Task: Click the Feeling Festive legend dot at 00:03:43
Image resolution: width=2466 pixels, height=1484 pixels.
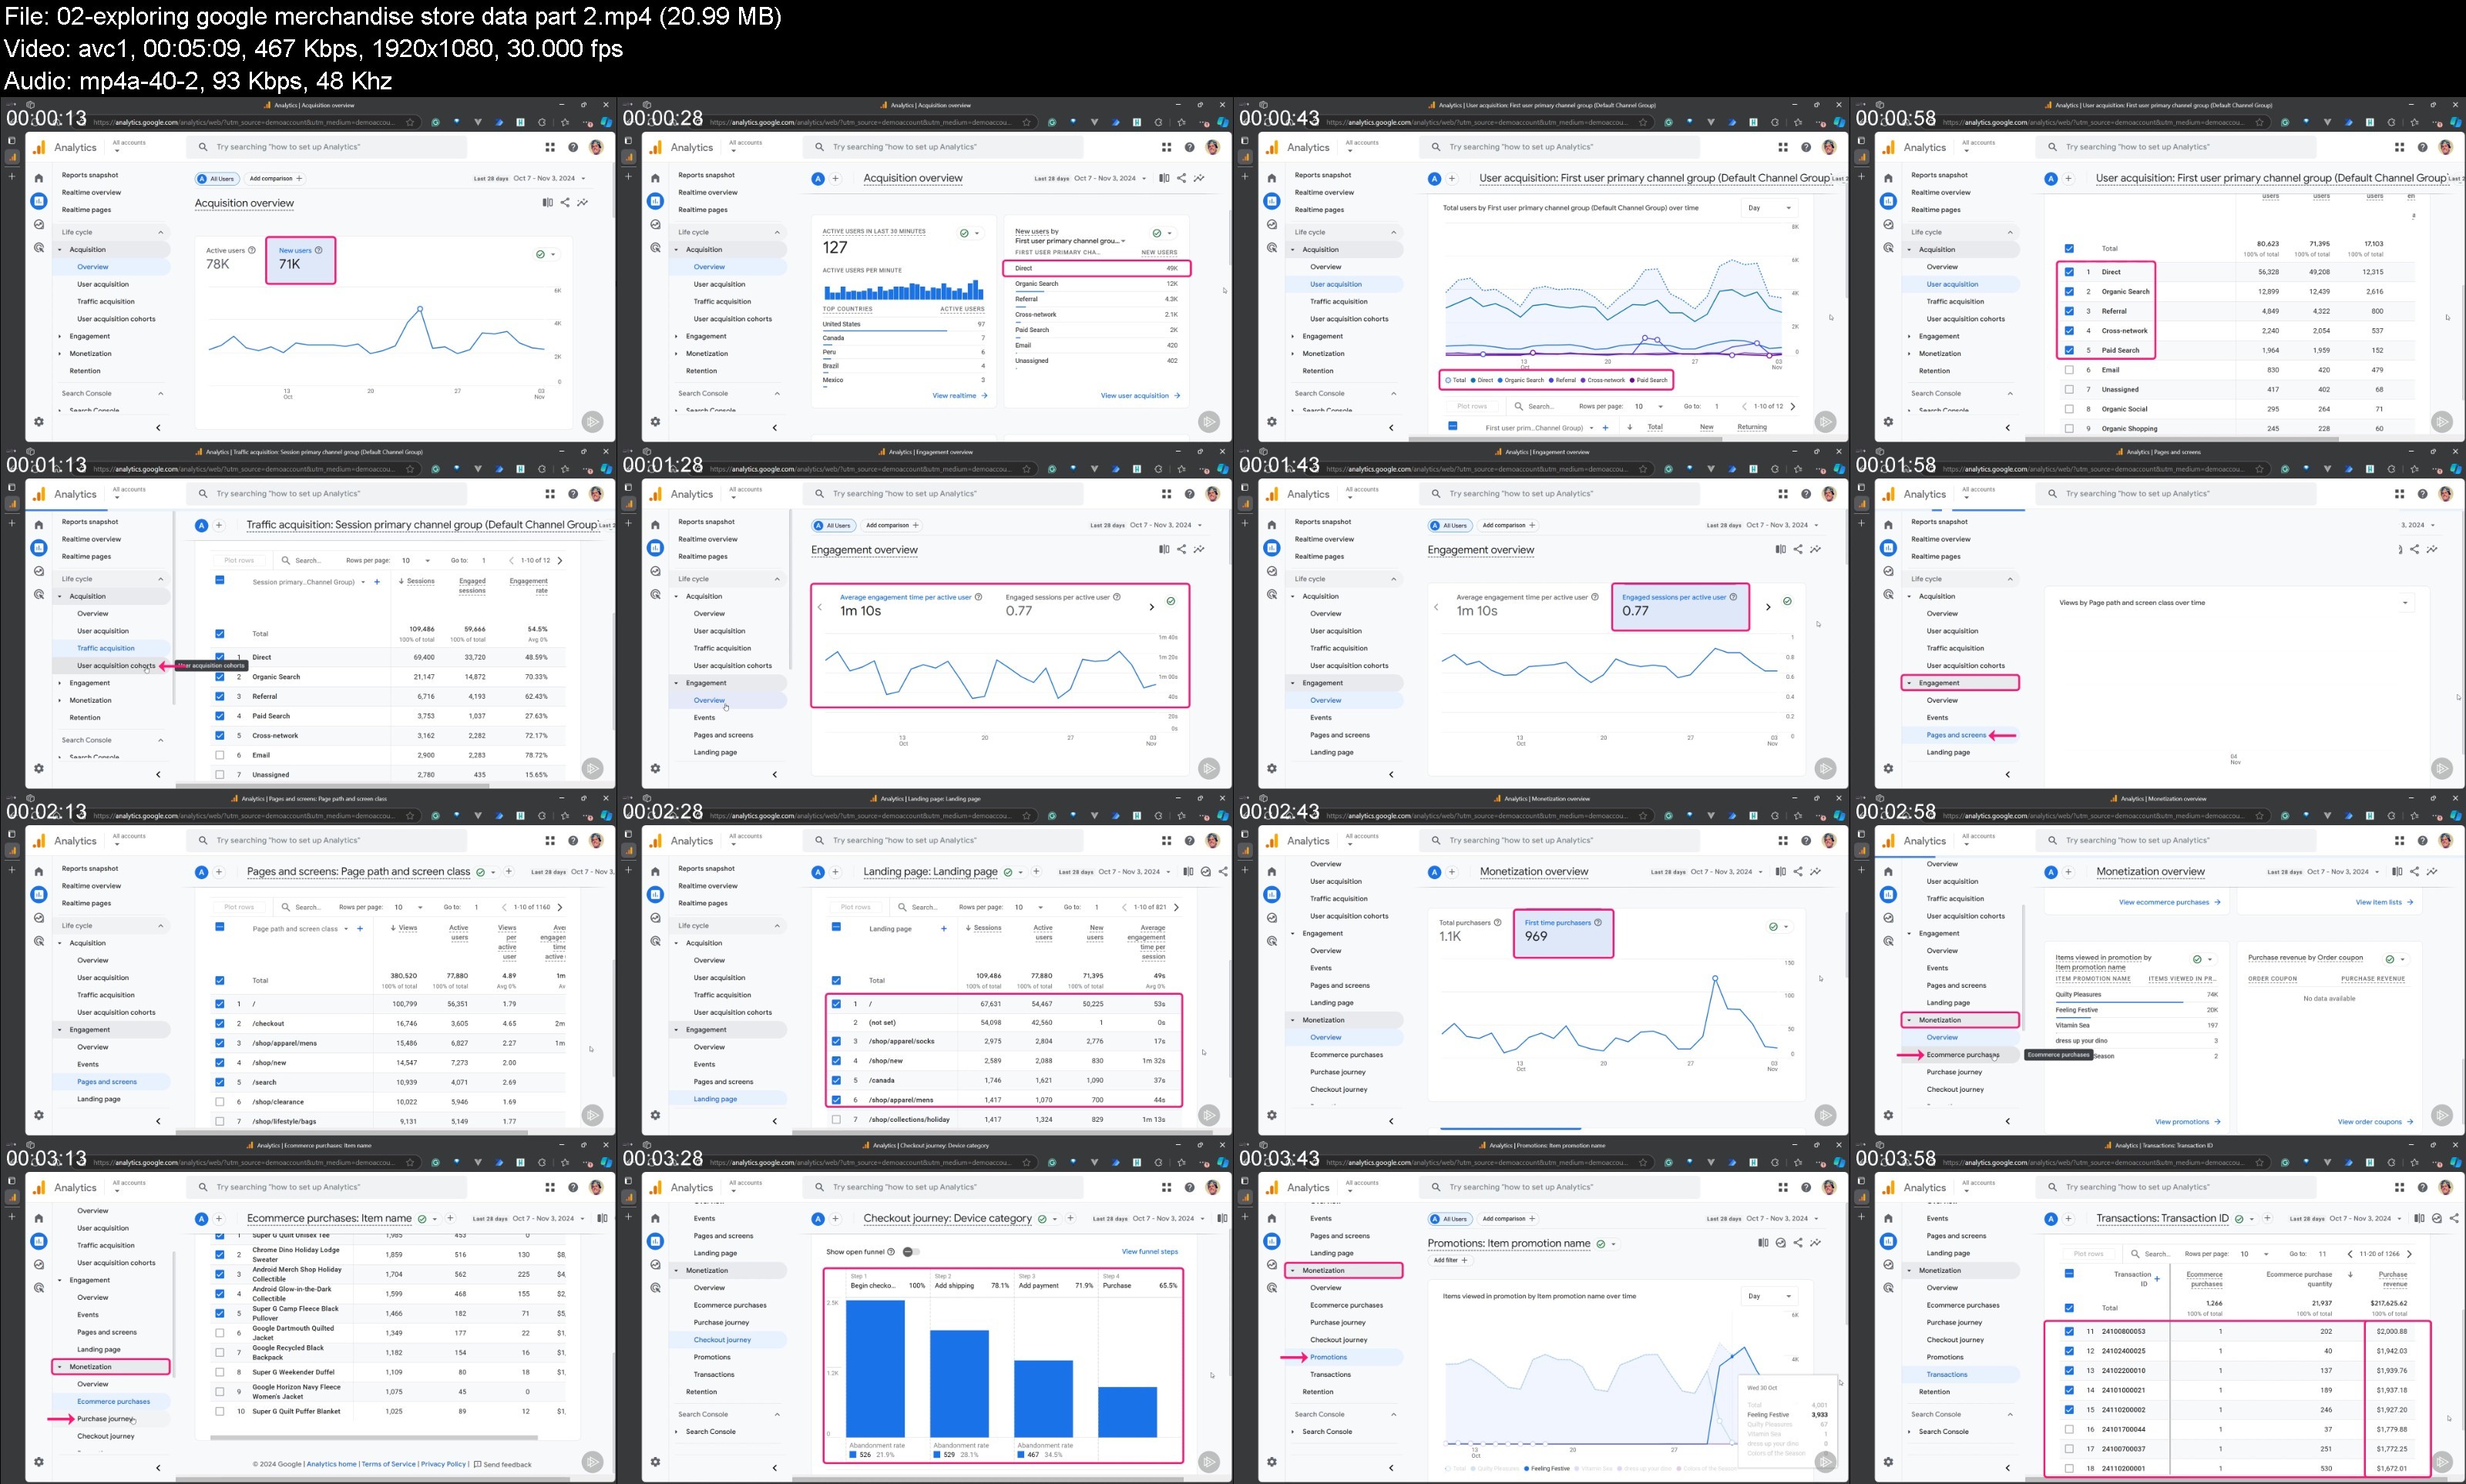Action: [1527, 1469]
